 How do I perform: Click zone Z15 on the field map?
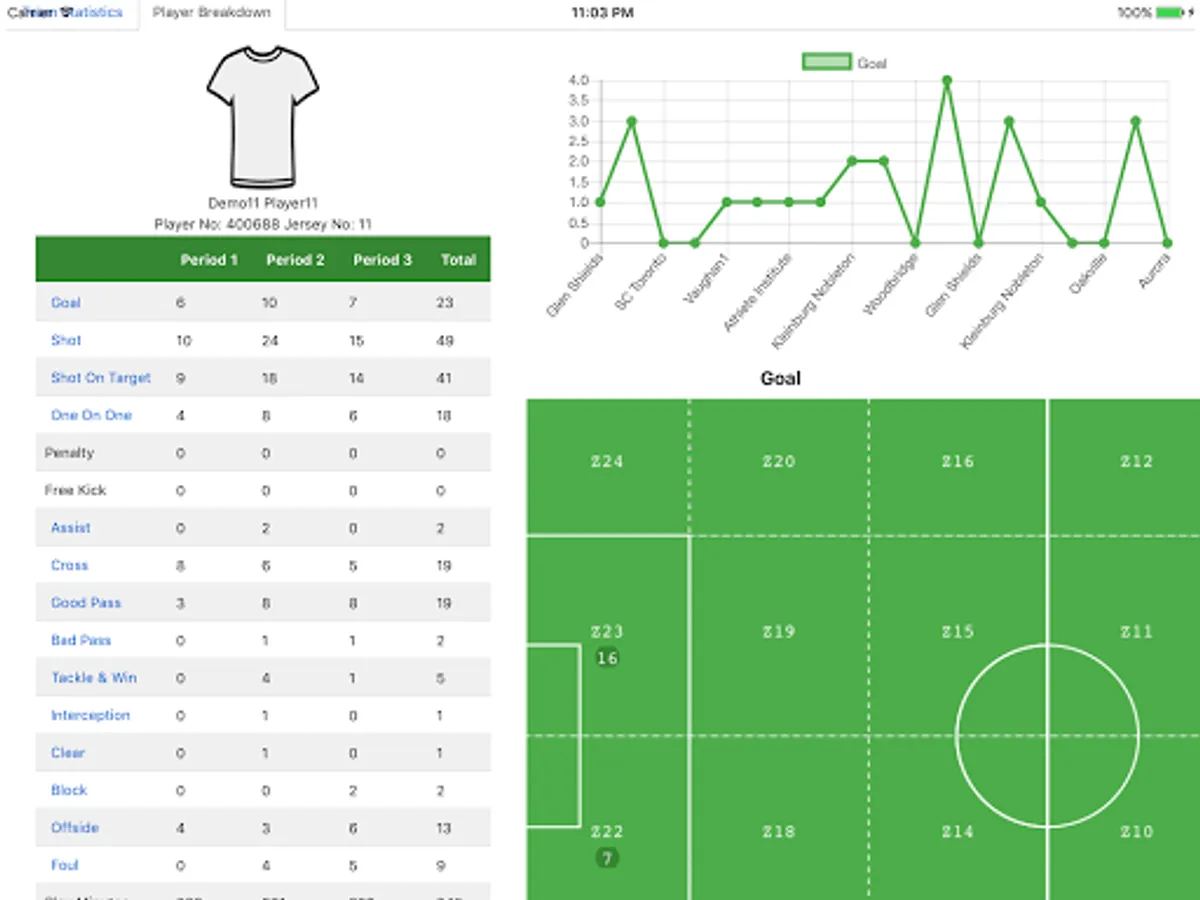(957, 631)
